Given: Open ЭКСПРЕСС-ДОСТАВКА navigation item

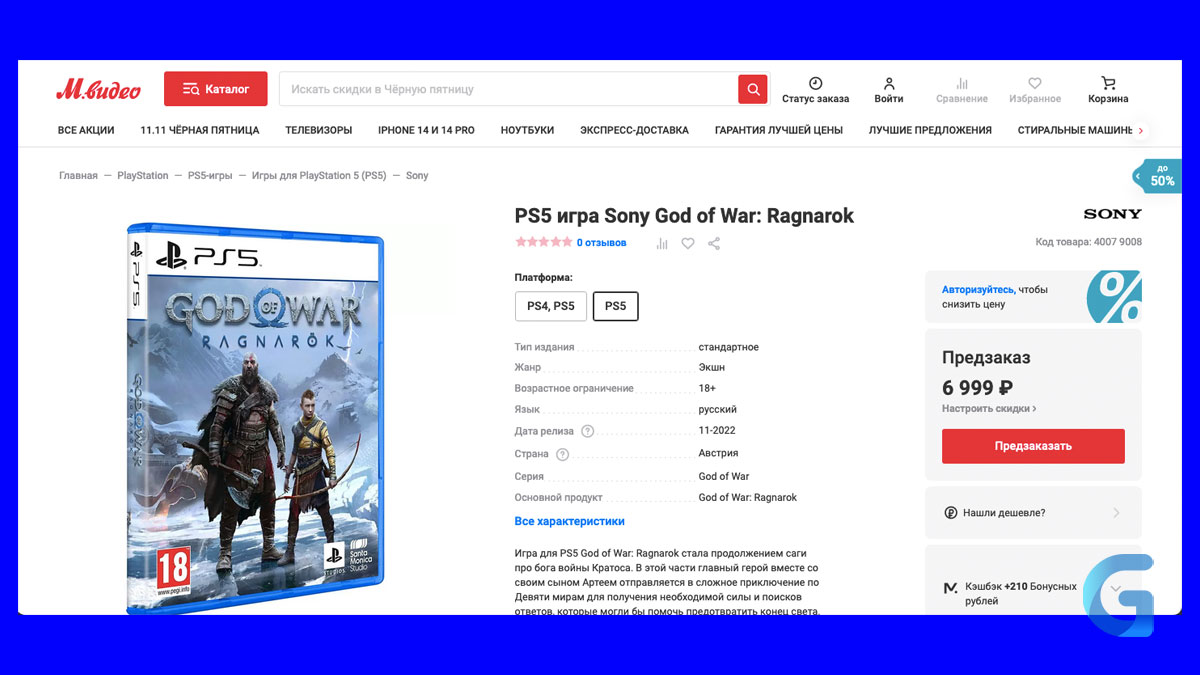Looking at the screenshot, I should [x=634, y=130].
